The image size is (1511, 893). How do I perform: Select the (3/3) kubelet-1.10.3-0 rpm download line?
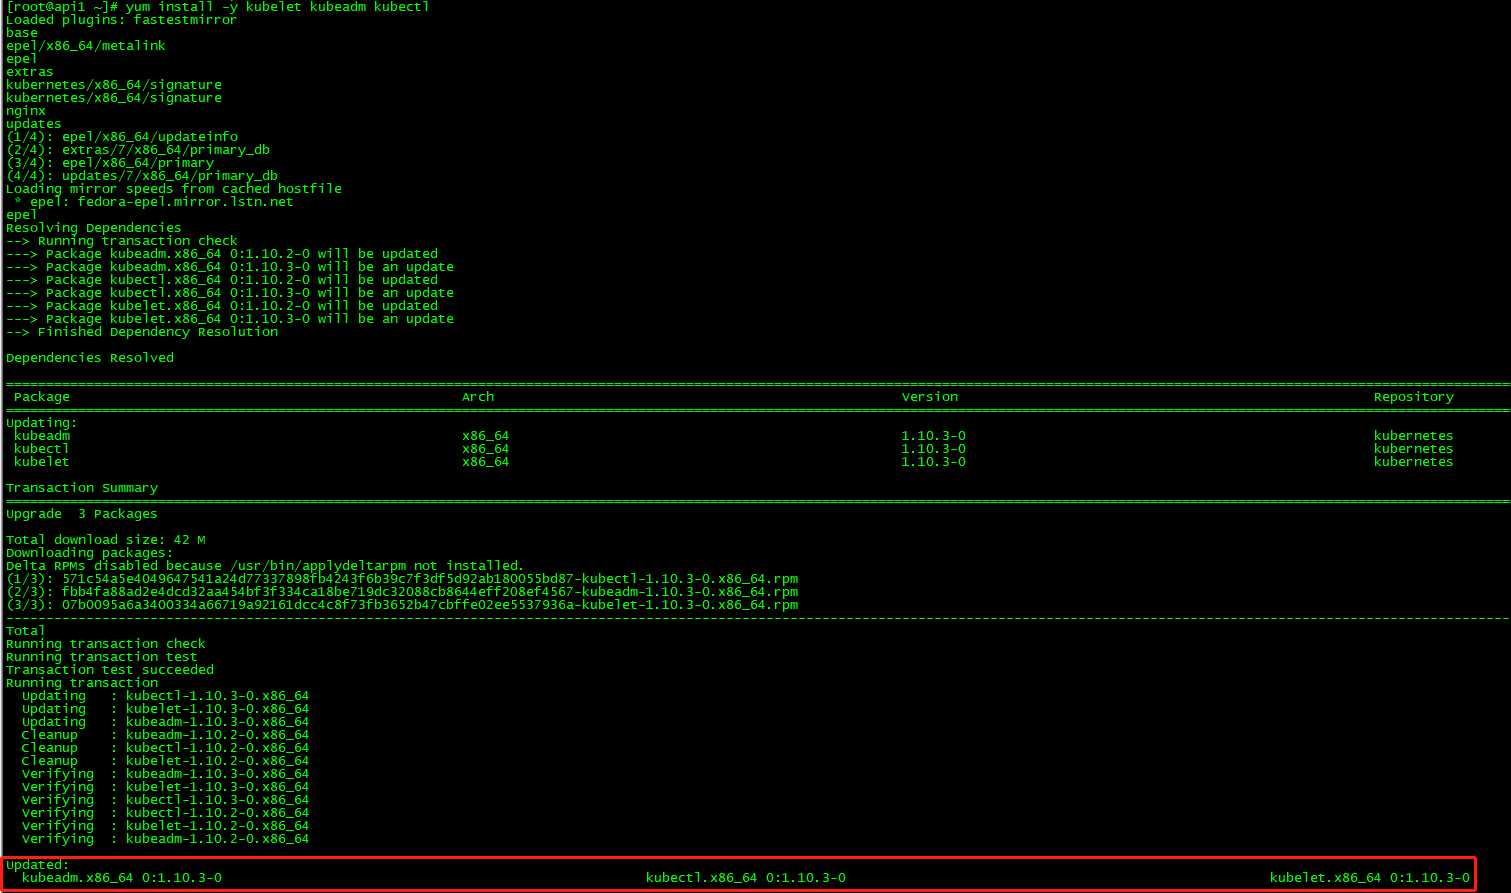pyautogui.click(x=402, y=605)
